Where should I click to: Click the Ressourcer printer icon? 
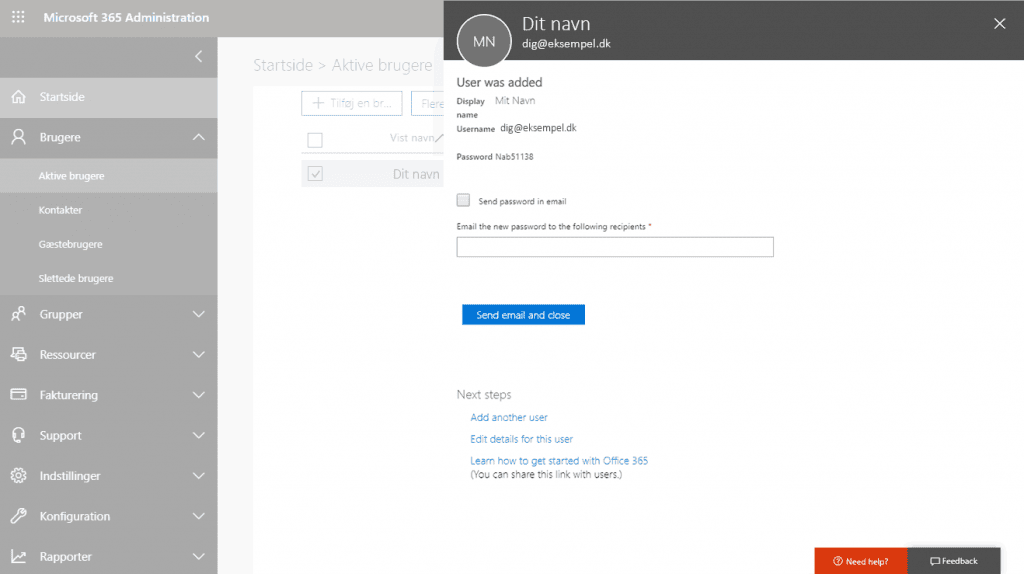point(18,355)
